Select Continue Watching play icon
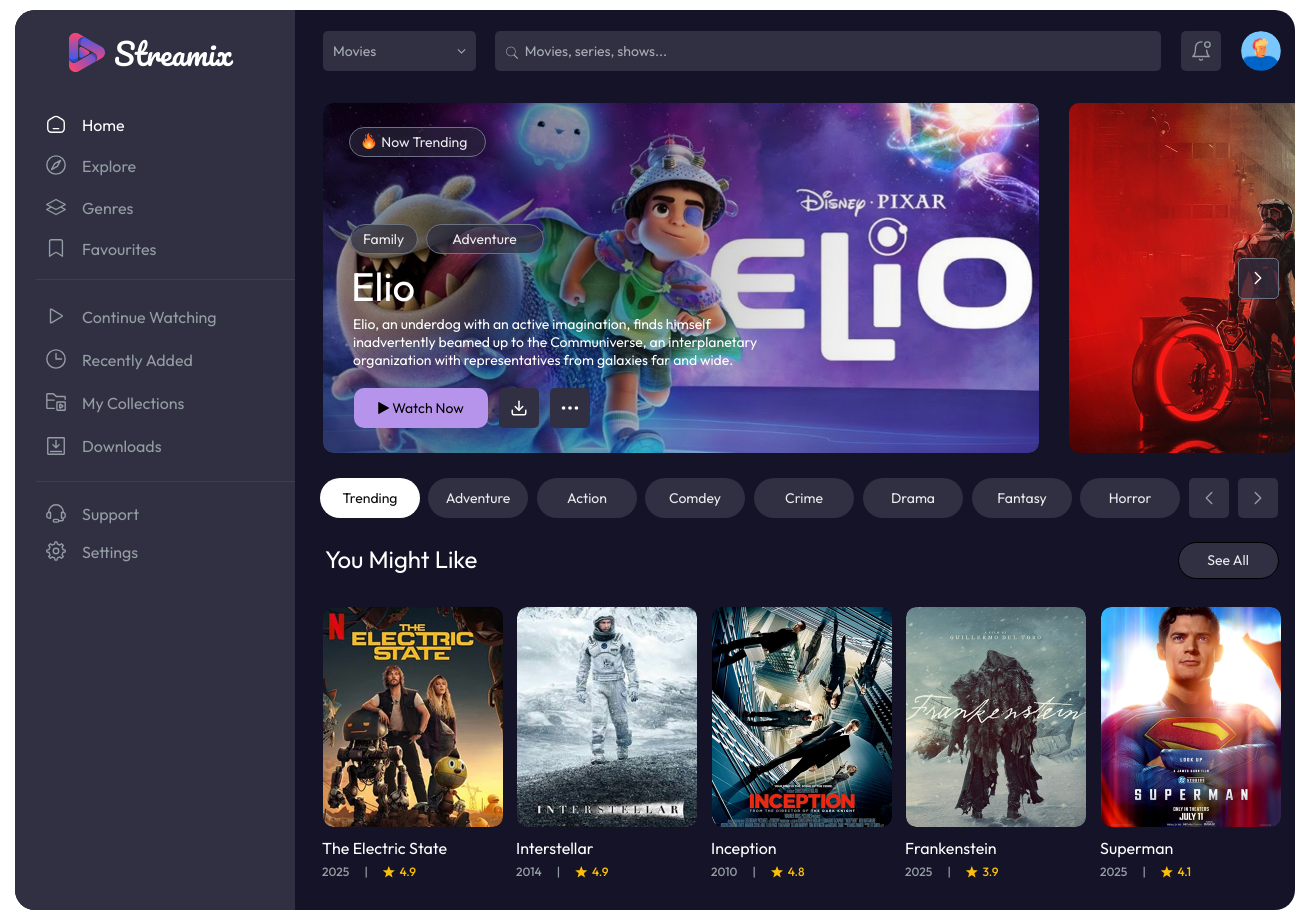Image resolution: width=1310 pixels, height=920 pixels. (x=56, y=317)
